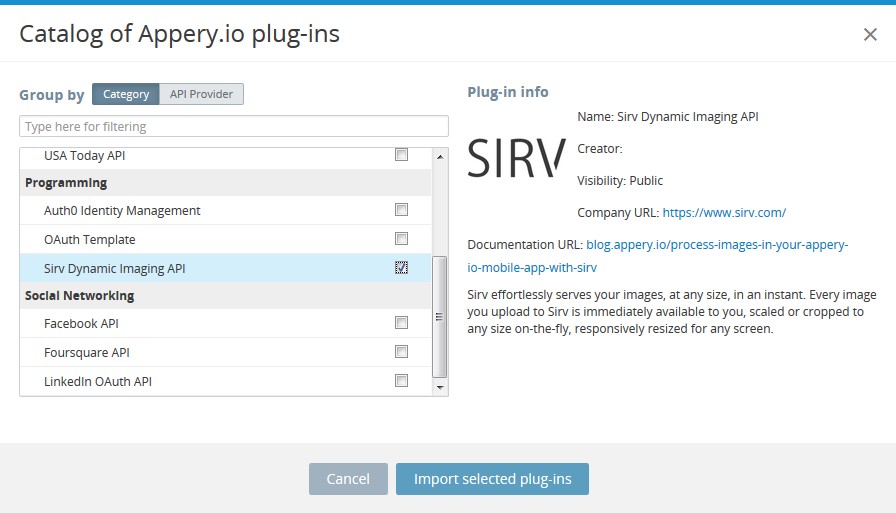
Task: Select the Facebook API list row
Action: pos(226,323)
